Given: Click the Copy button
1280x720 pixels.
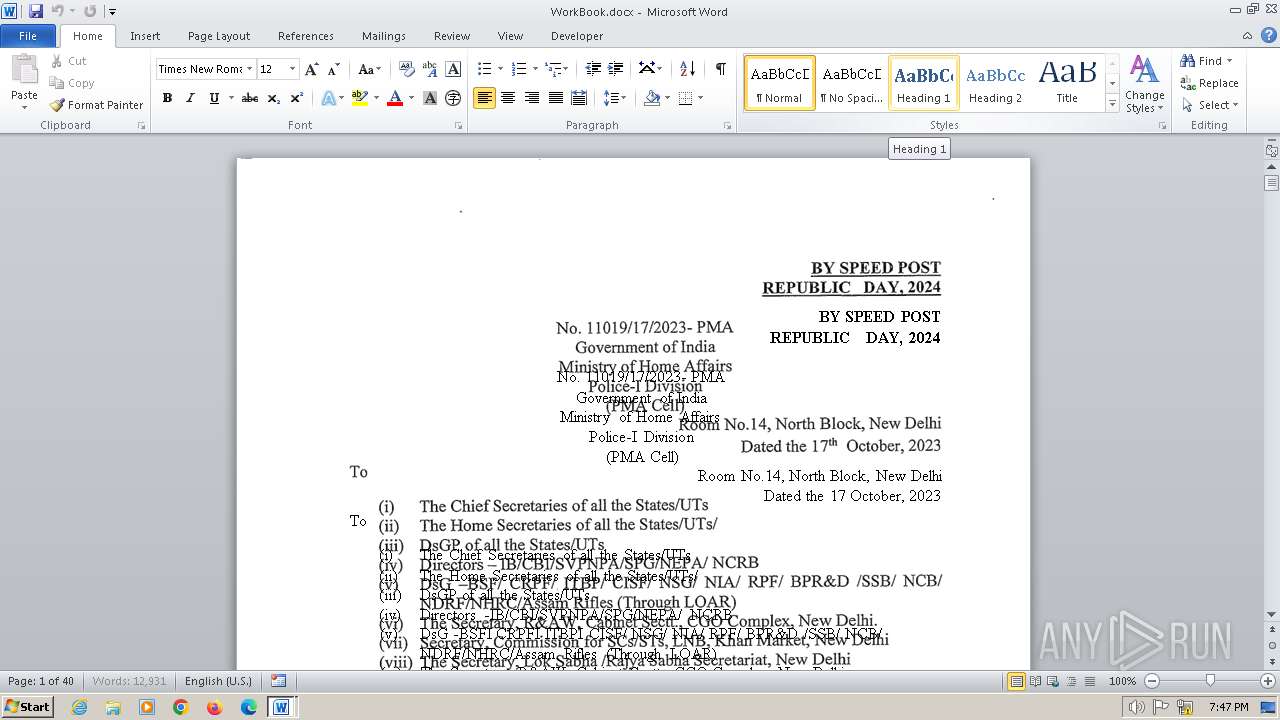Looking at the screenshot, I should [72, 83].
